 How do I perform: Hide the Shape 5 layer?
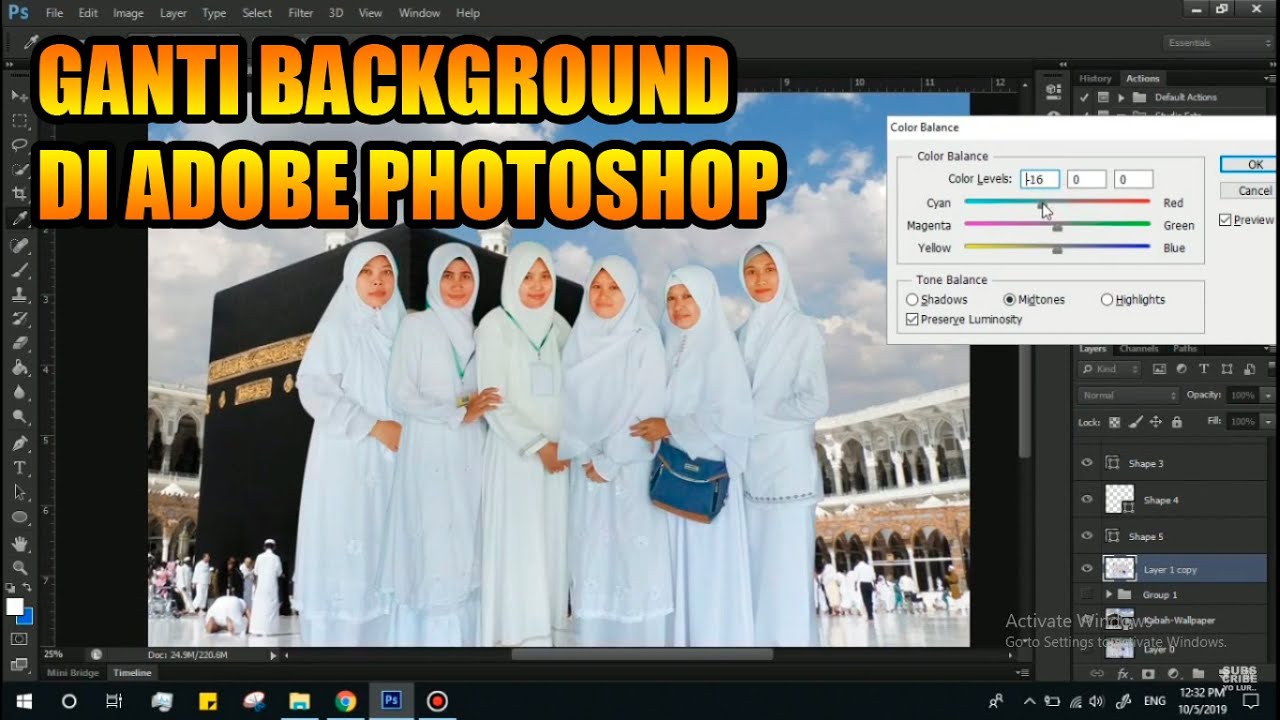tap(1087, 537)
